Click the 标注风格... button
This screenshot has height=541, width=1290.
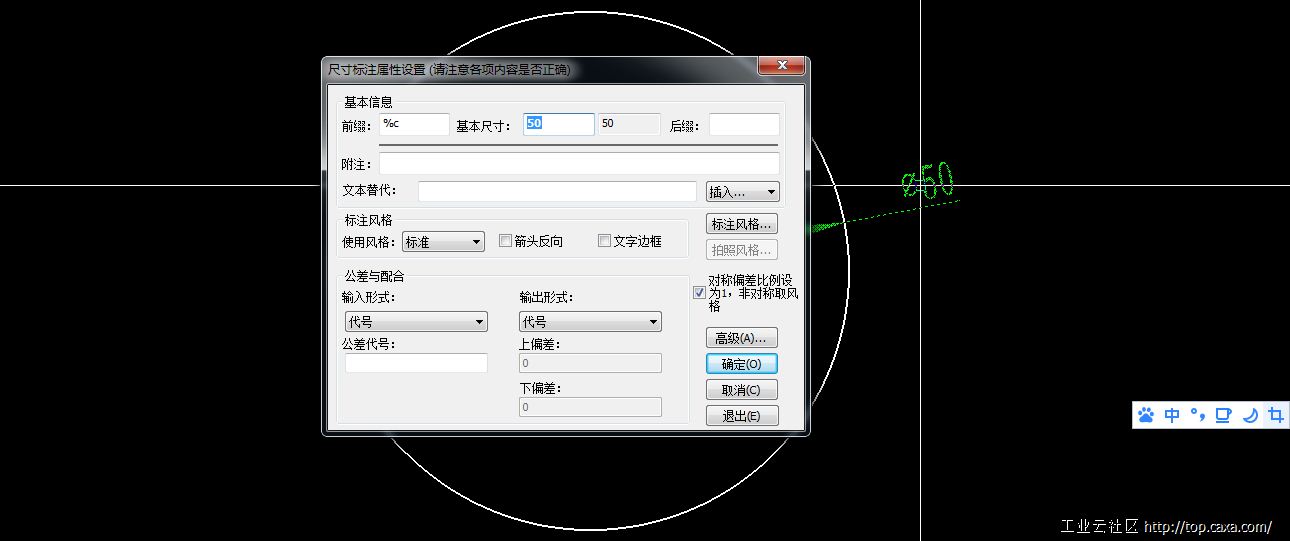tap(742, 224)
